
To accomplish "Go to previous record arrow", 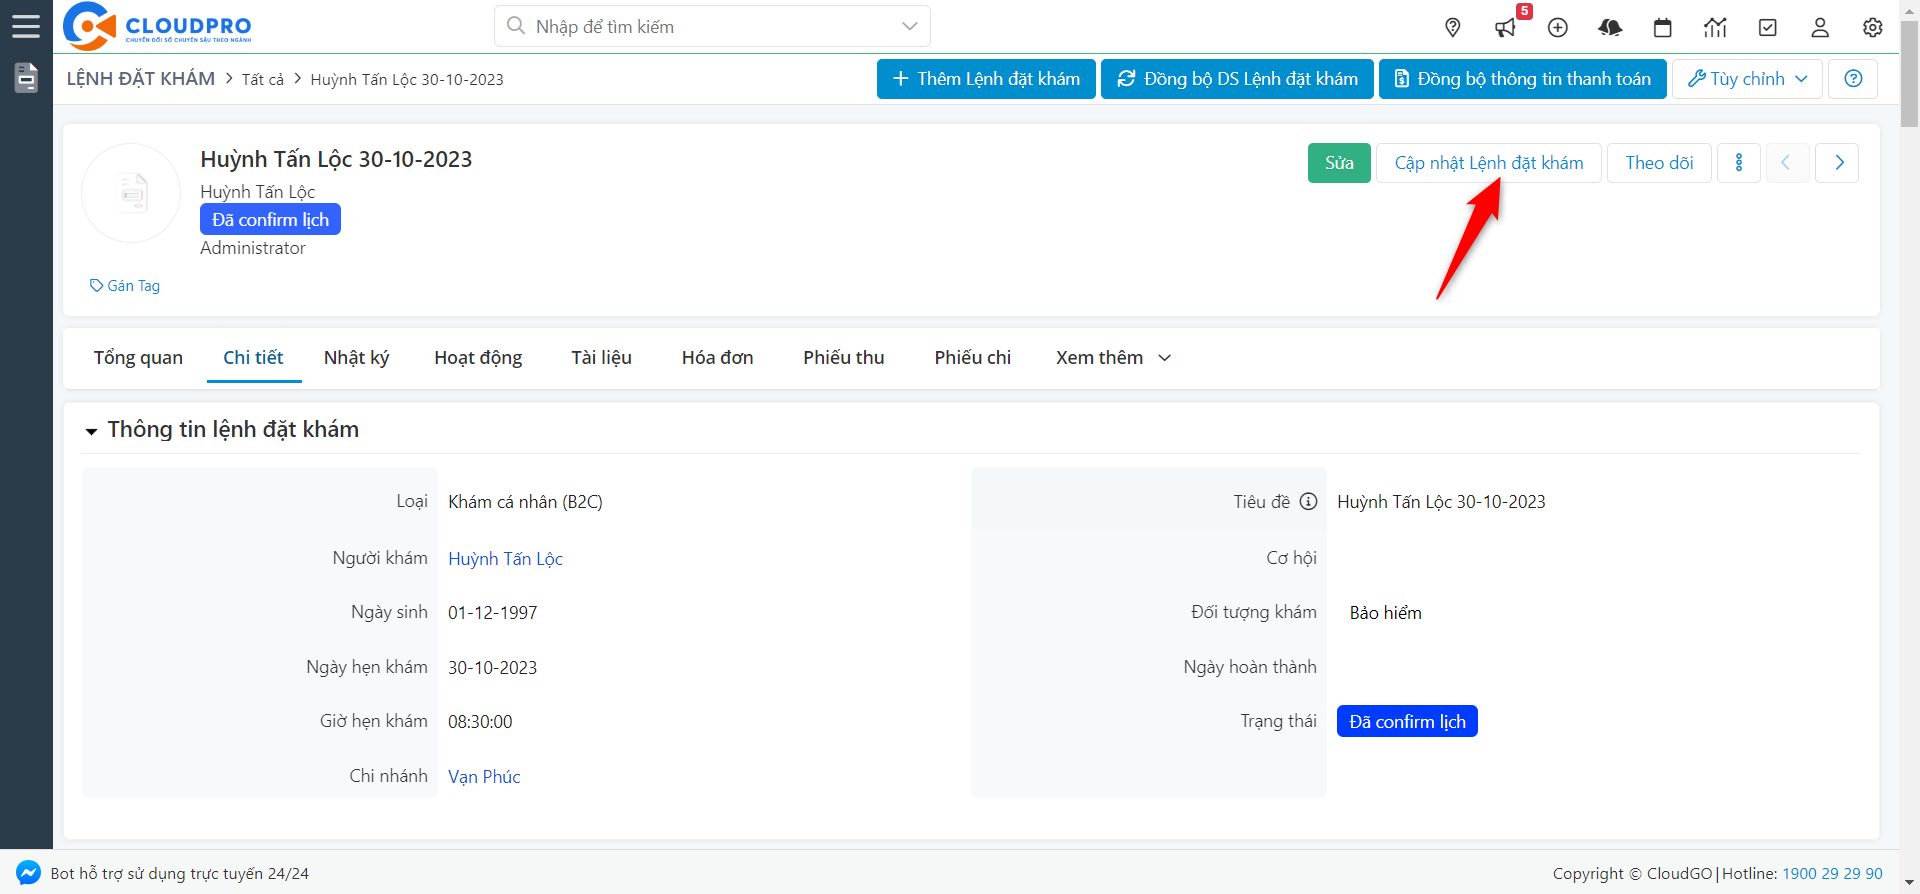I will [1786, 163].
